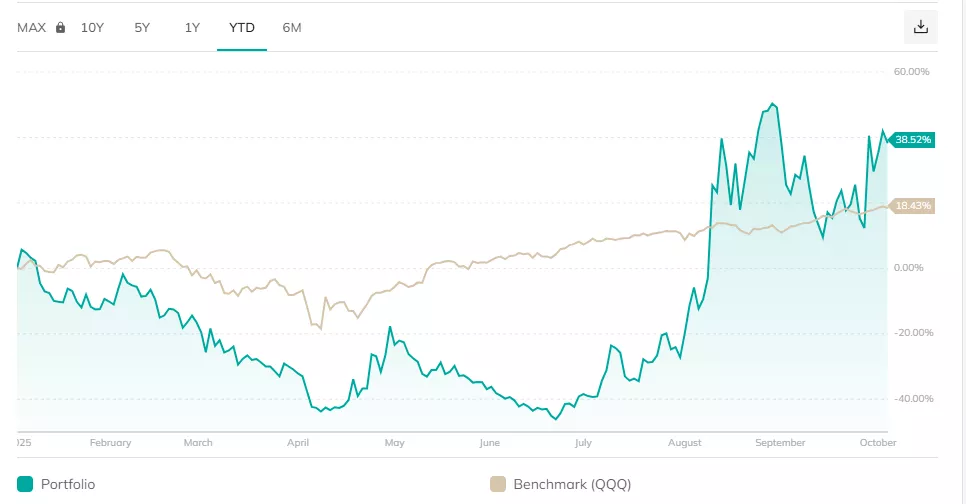Click the lock icon beside MAX
This screenshot has height=504, width=966.
click(x=60, y=28)
